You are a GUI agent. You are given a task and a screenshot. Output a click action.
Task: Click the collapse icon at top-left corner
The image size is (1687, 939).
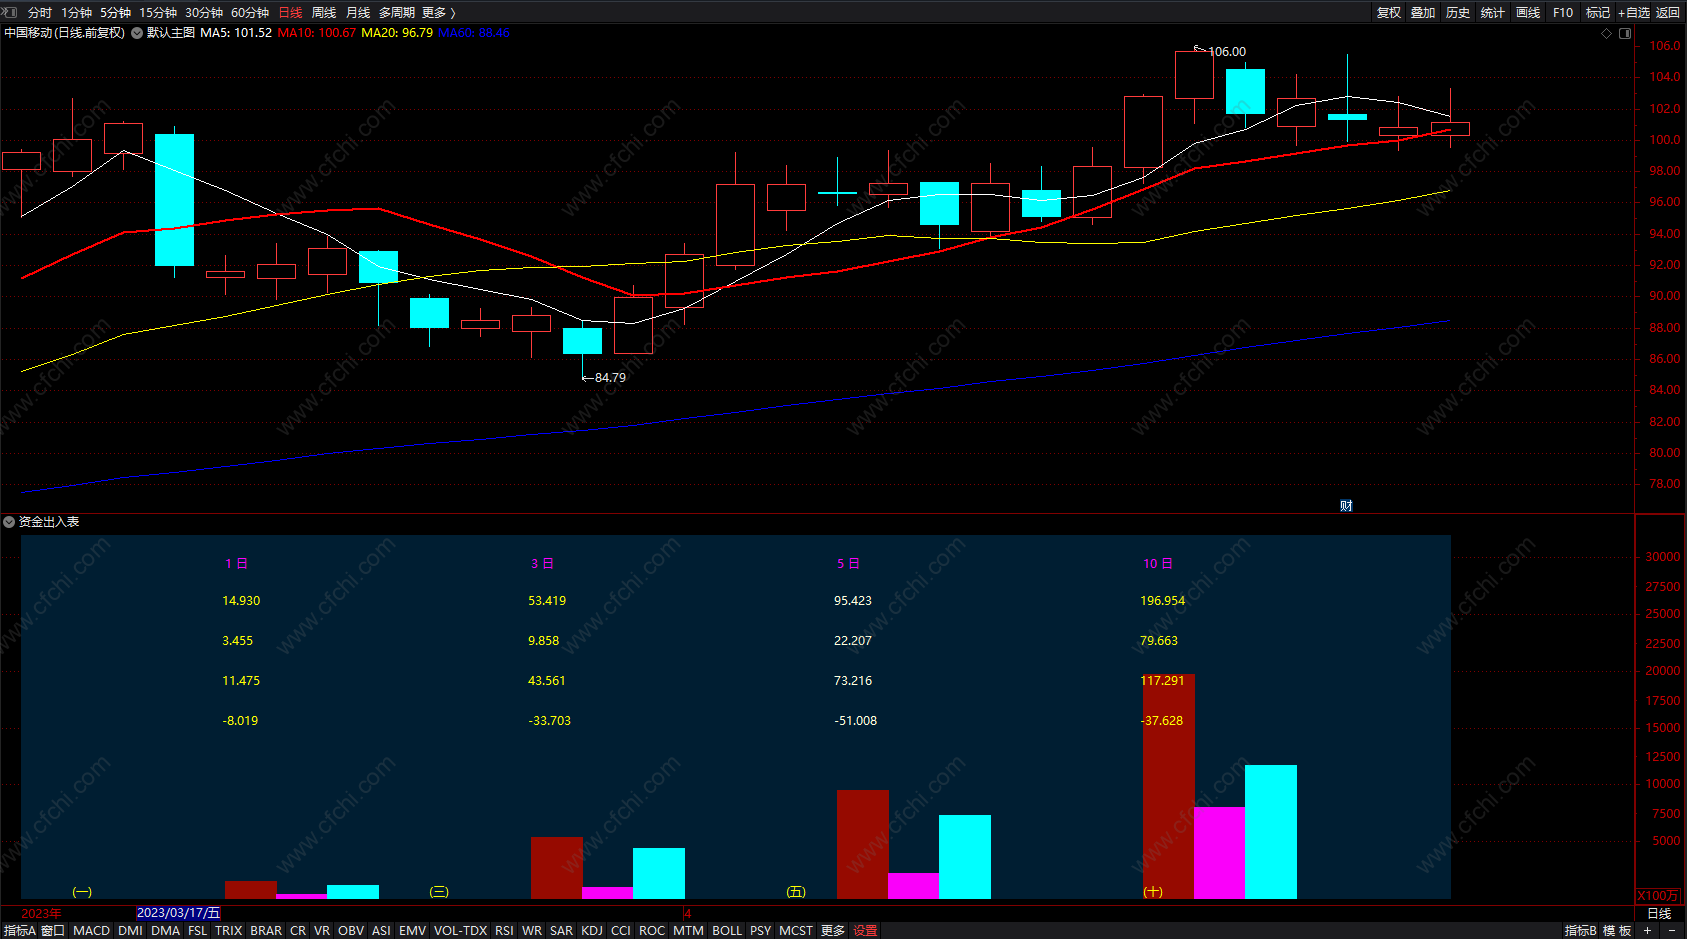pos(9,12)
